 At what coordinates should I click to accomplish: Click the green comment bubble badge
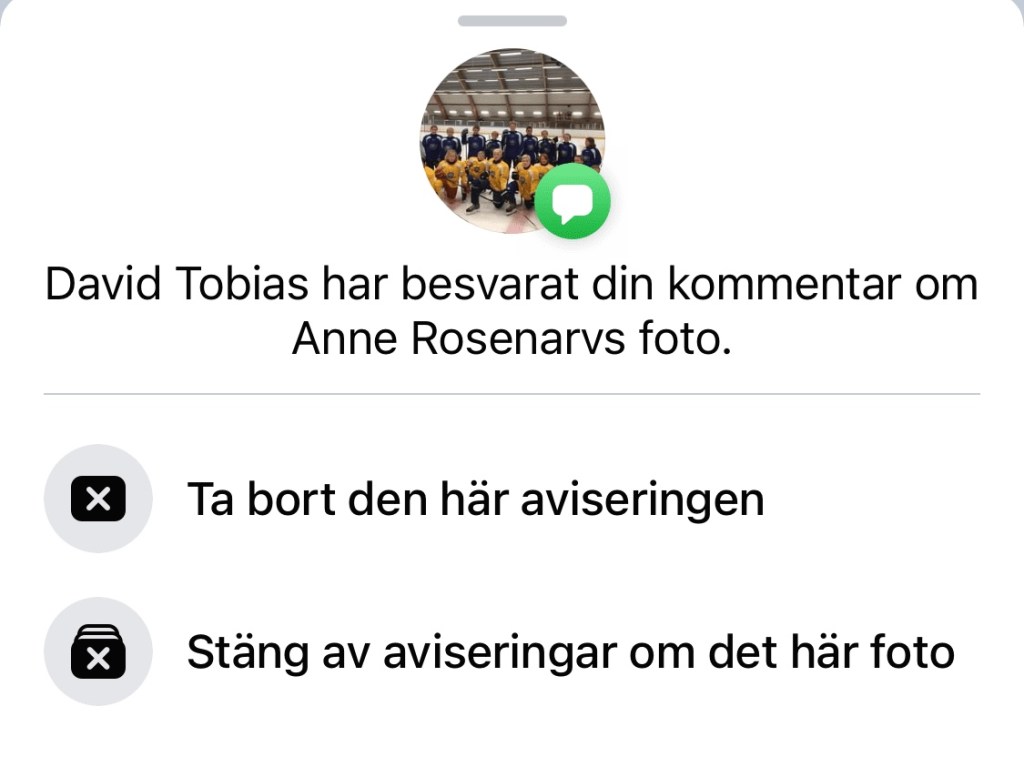573,201
